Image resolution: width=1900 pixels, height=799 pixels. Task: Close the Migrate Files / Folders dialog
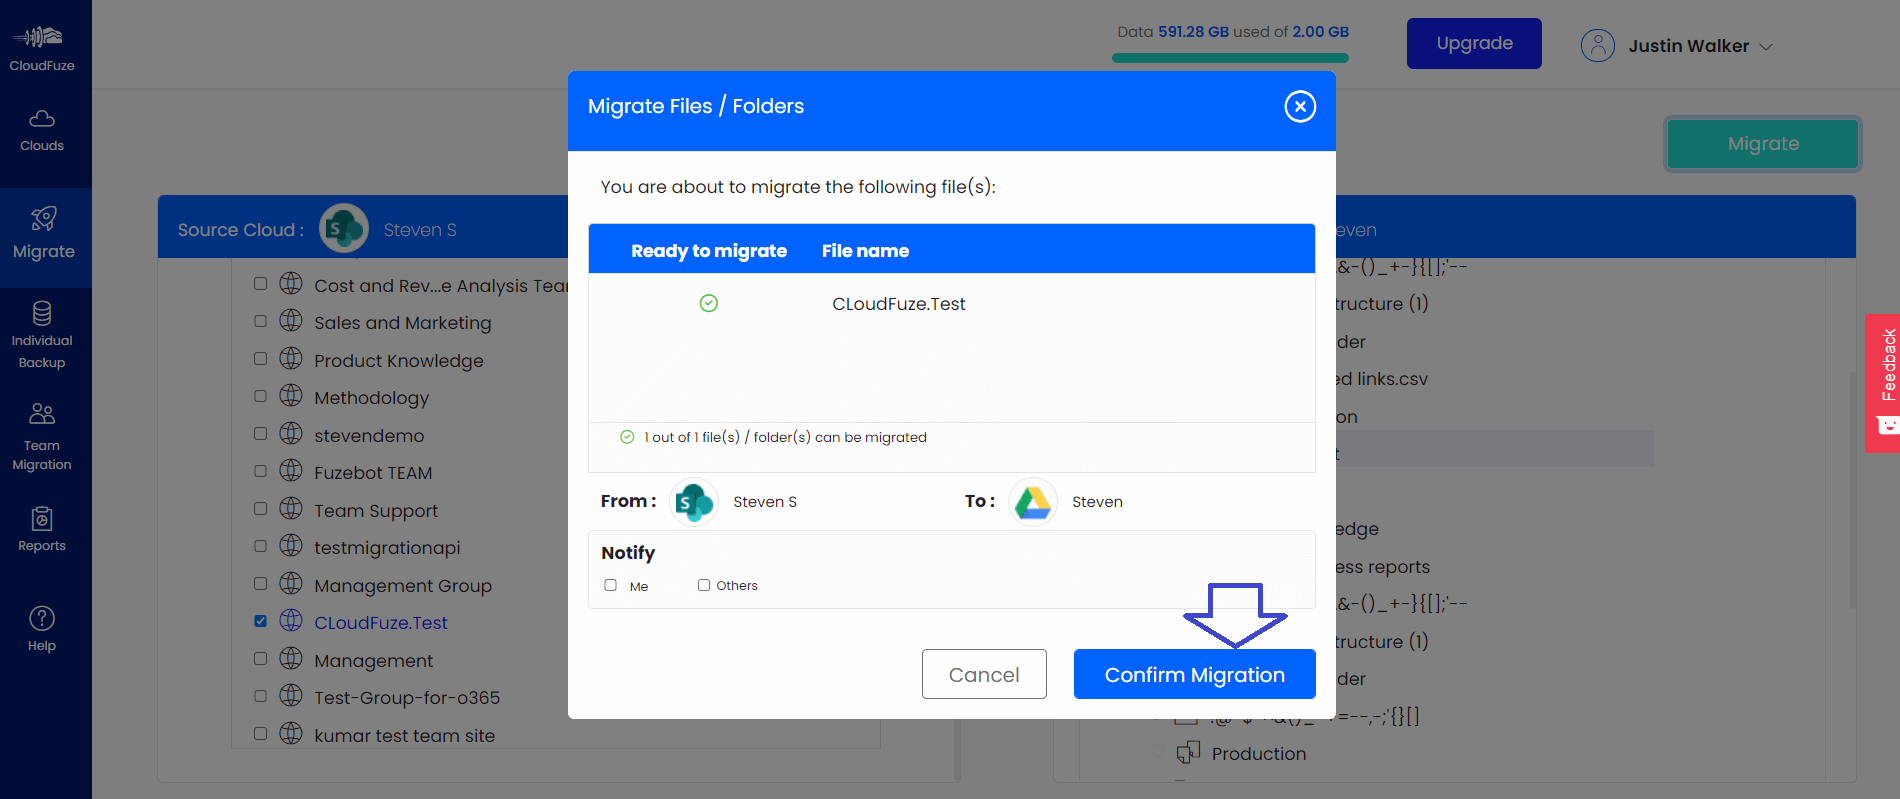click(1300, 106)
